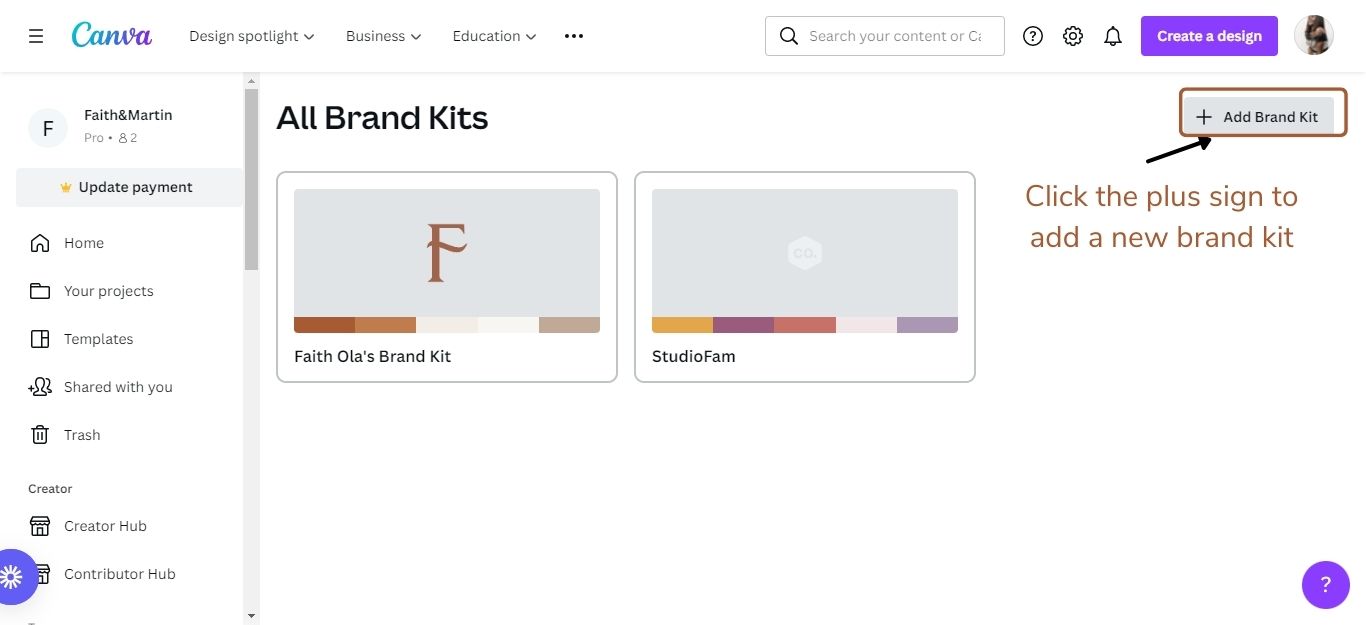Viewport: 1366px width, 625px height.
Task: Click Faith&Martin team name
Action: click(128, 115)
